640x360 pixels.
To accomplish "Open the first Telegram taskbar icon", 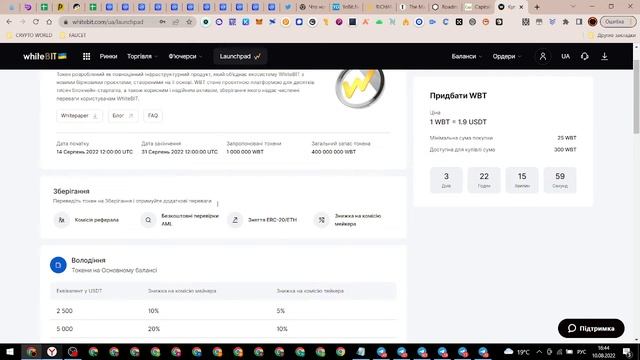I will click(x=381, y=351).
